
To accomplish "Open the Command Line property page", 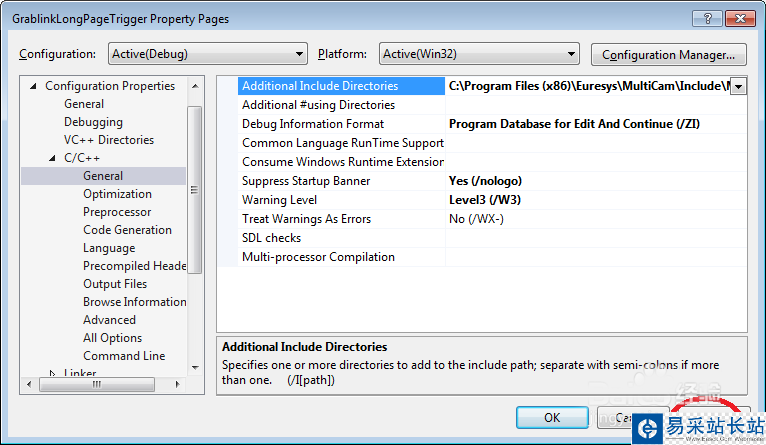I will point(124,356).
